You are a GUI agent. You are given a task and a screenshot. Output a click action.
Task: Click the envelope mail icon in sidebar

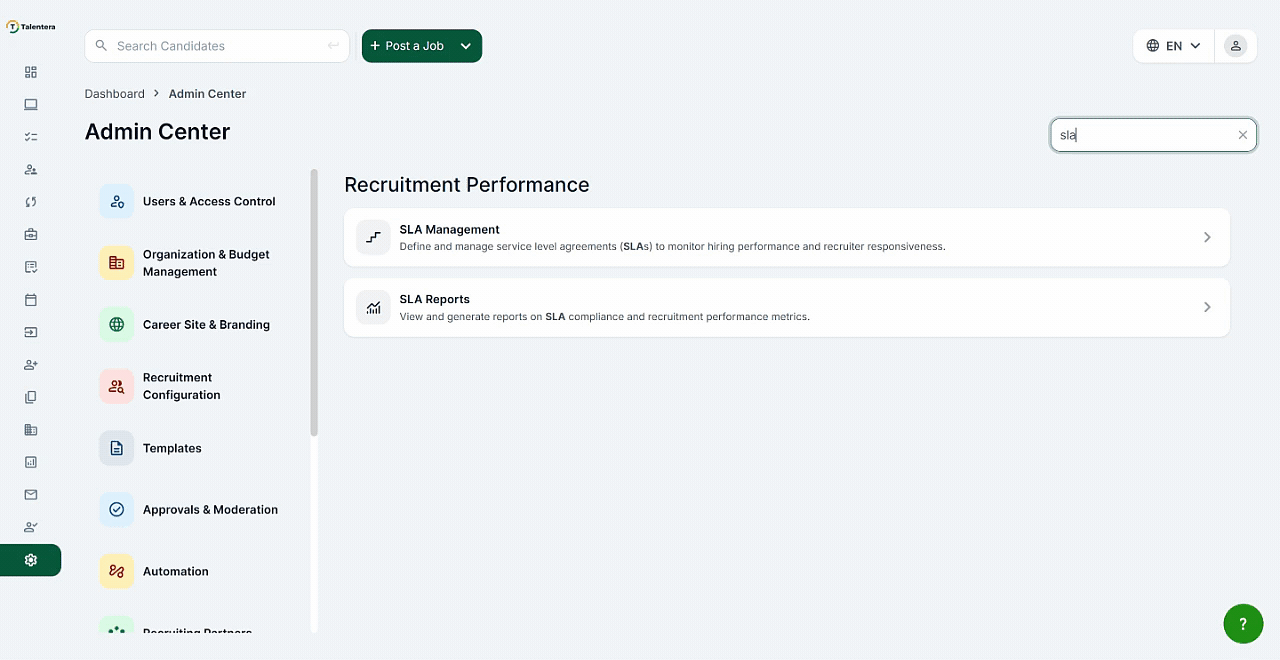pos(31,494)
